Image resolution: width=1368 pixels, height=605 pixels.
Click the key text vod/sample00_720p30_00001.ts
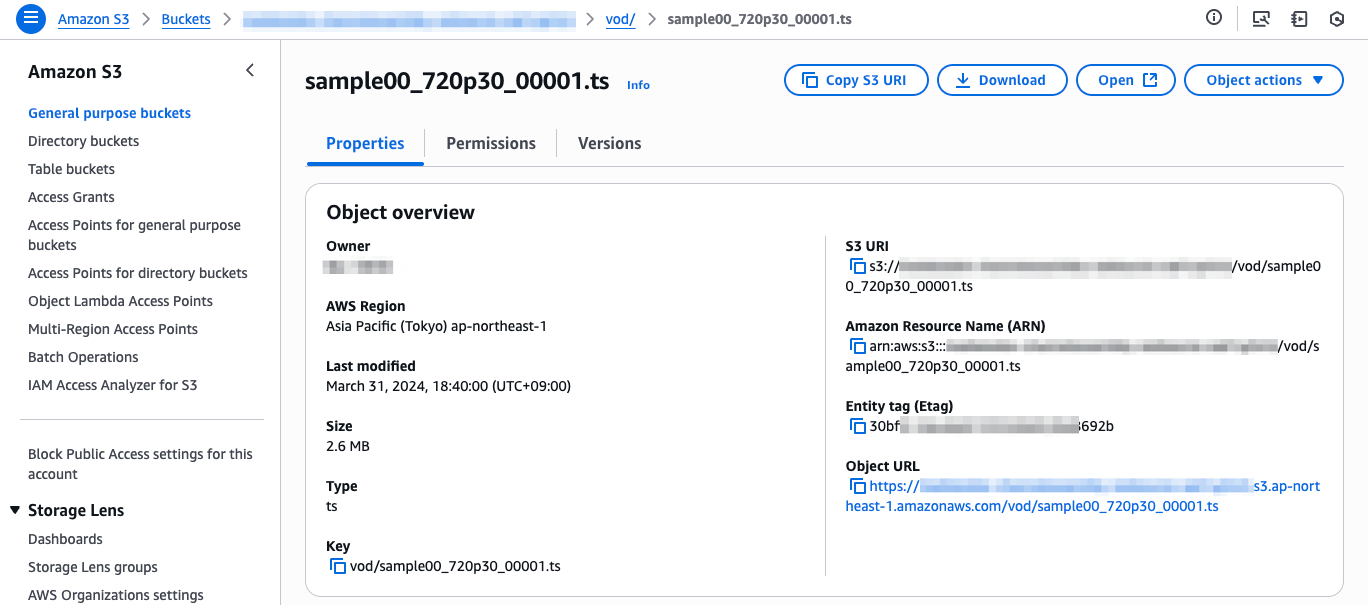coord(455,566)
